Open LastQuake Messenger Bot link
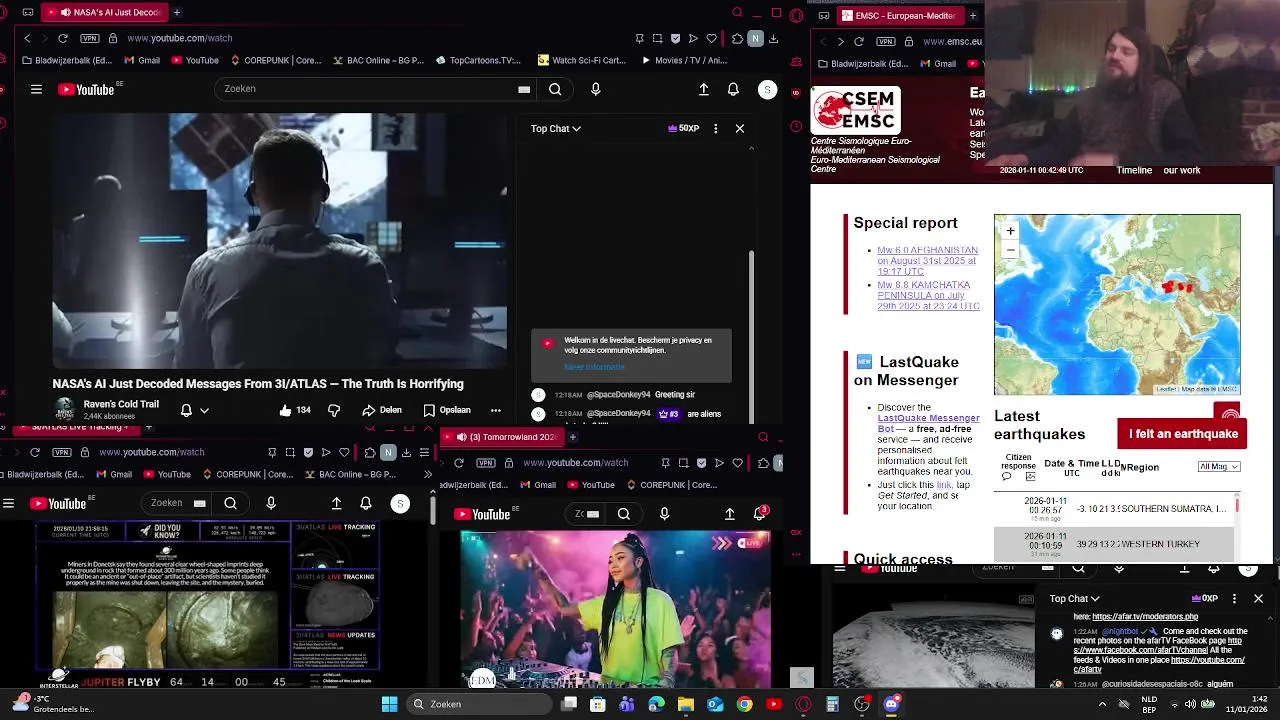The width and height of the screenshot is (1280, 720). click(929, 423)
